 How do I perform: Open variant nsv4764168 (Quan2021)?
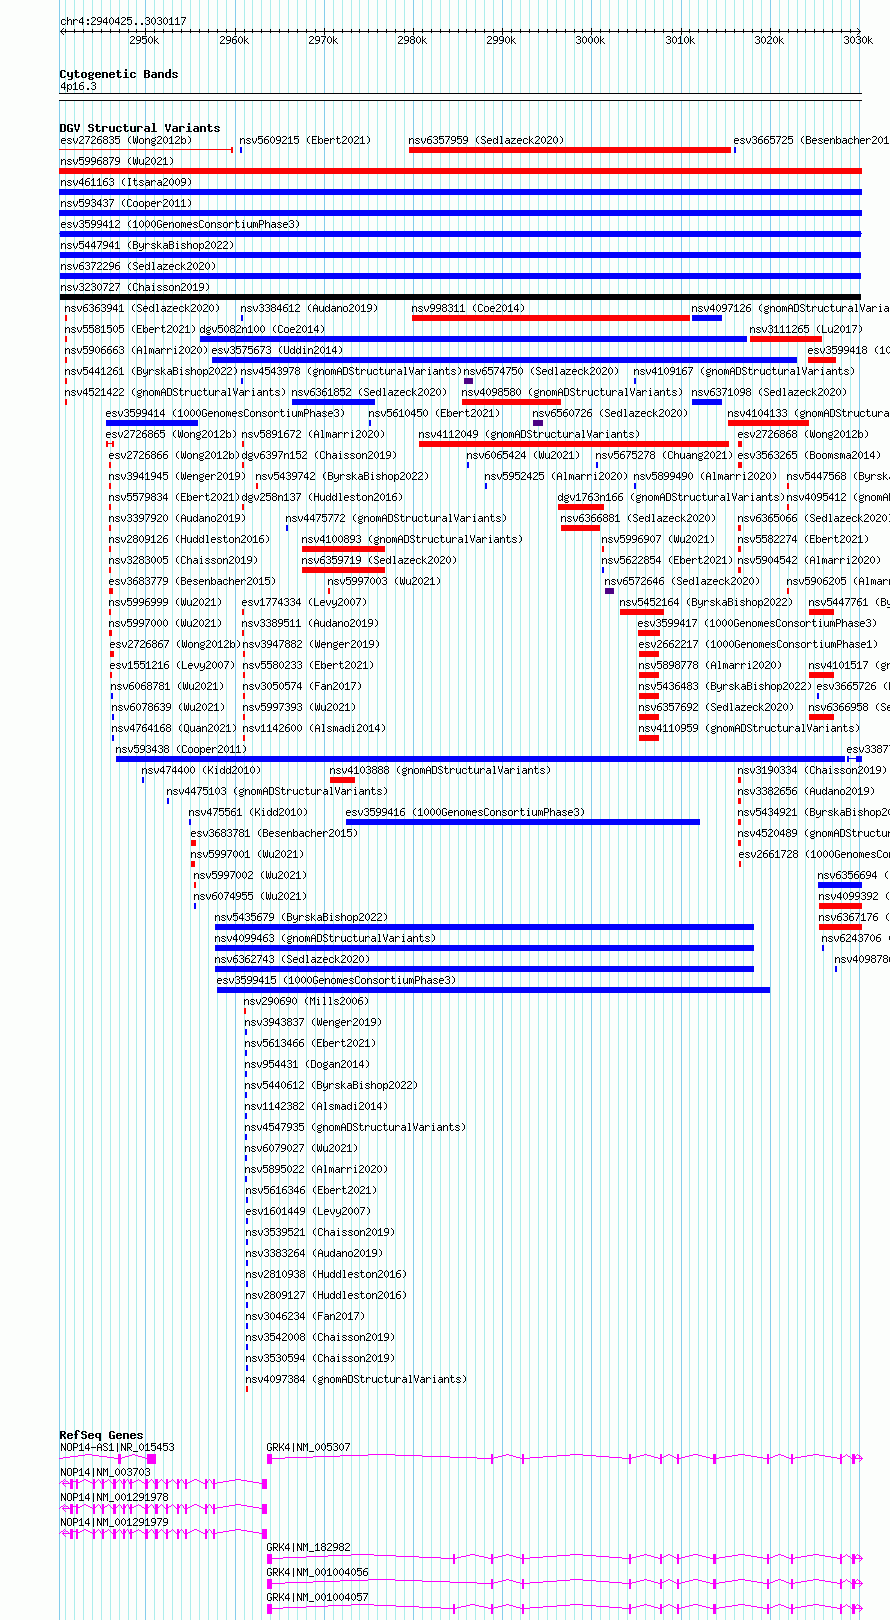[x=174, y=729]
